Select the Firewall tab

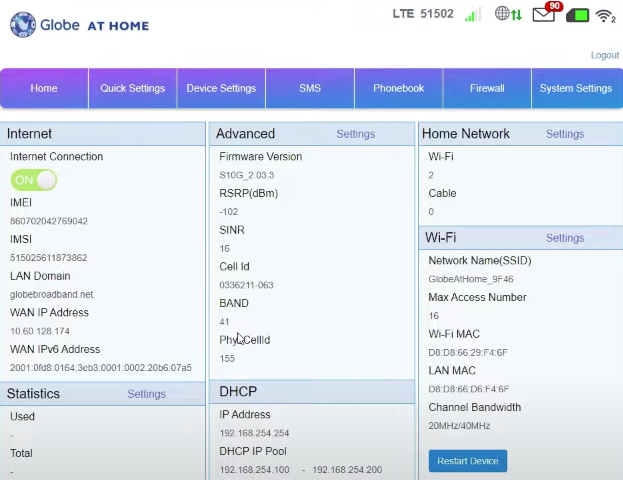click(x=487, y=88)
